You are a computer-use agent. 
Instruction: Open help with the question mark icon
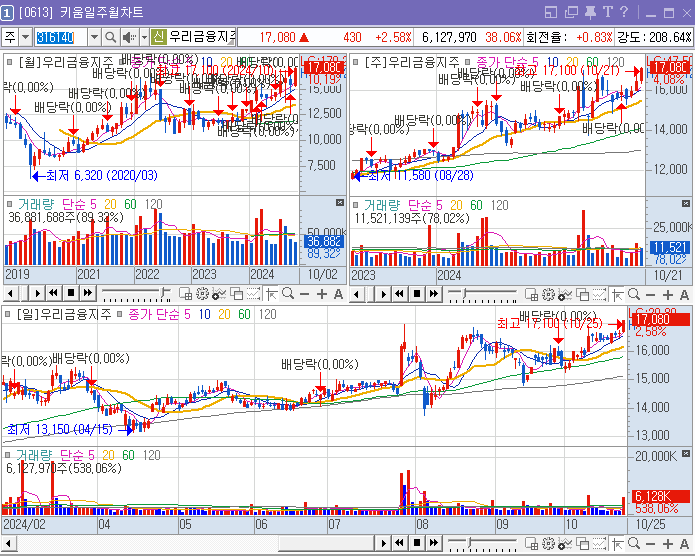click(623, 12)
